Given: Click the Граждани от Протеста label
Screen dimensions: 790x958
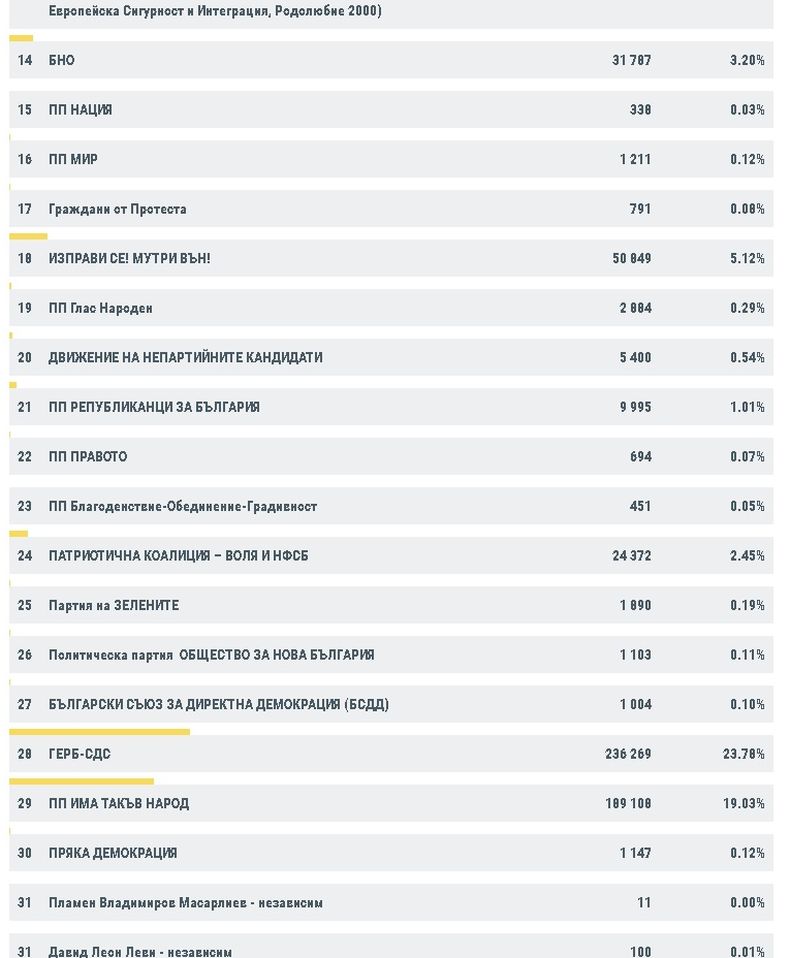Looking at the screenshot, I should [x=117, y=209].
